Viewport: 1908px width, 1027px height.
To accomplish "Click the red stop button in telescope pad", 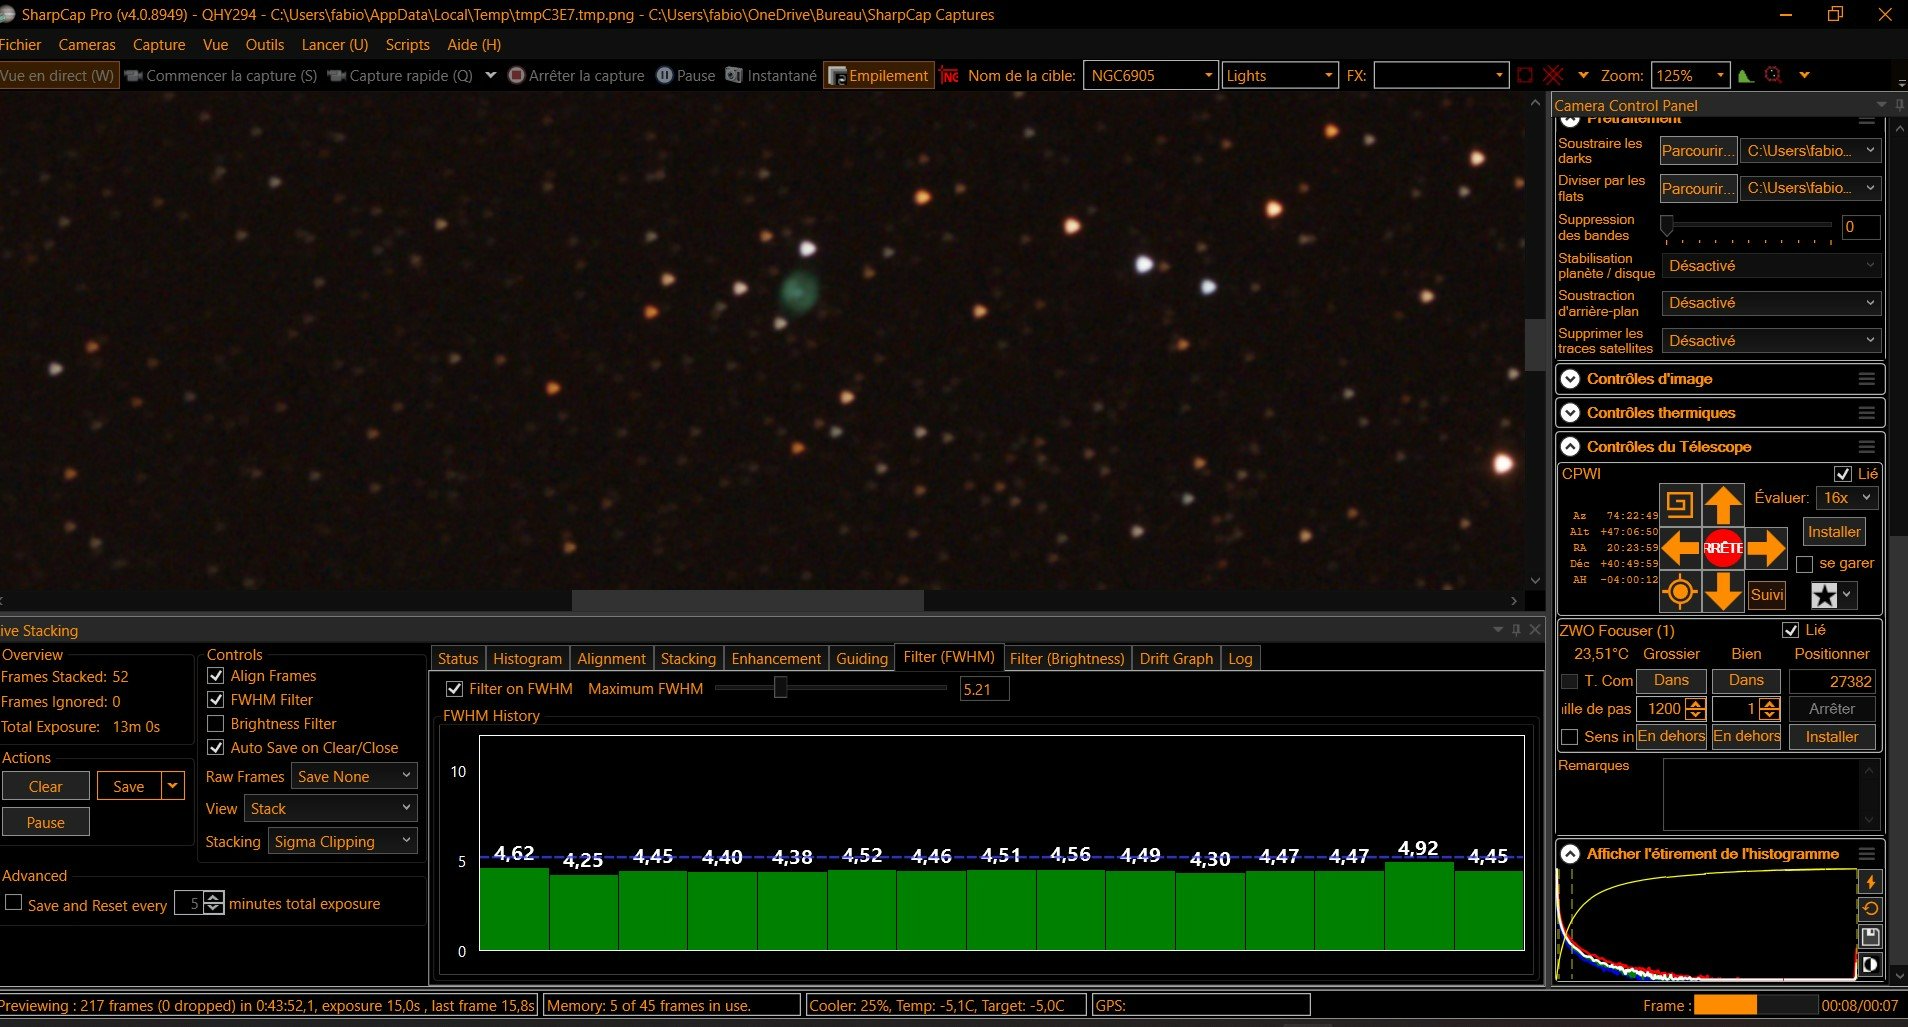I will [x=1723, y=548].
